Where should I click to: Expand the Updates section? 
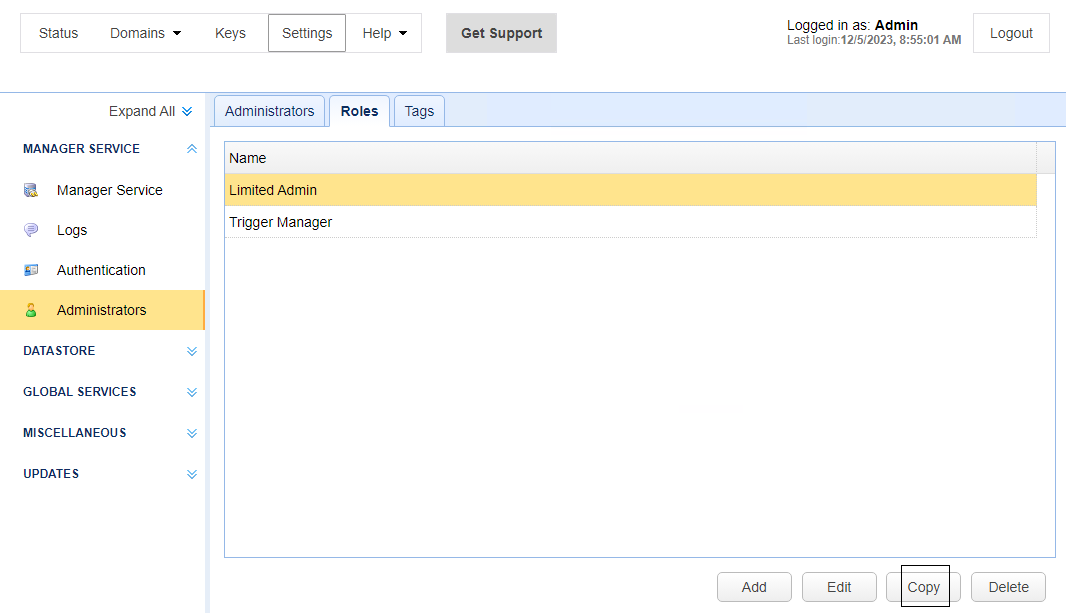192,474
